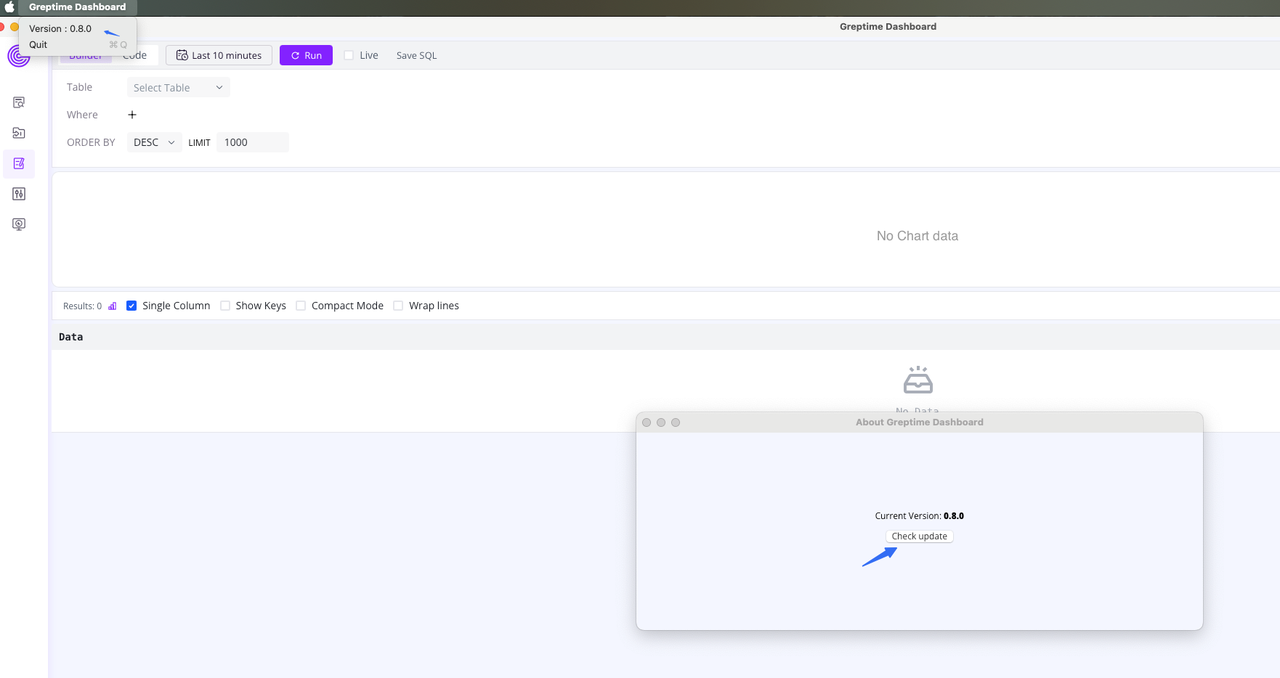This screenshot has width=1280, height=678.
Task: Click the chart icon next to Results
Action: click(x=111, y=305)
